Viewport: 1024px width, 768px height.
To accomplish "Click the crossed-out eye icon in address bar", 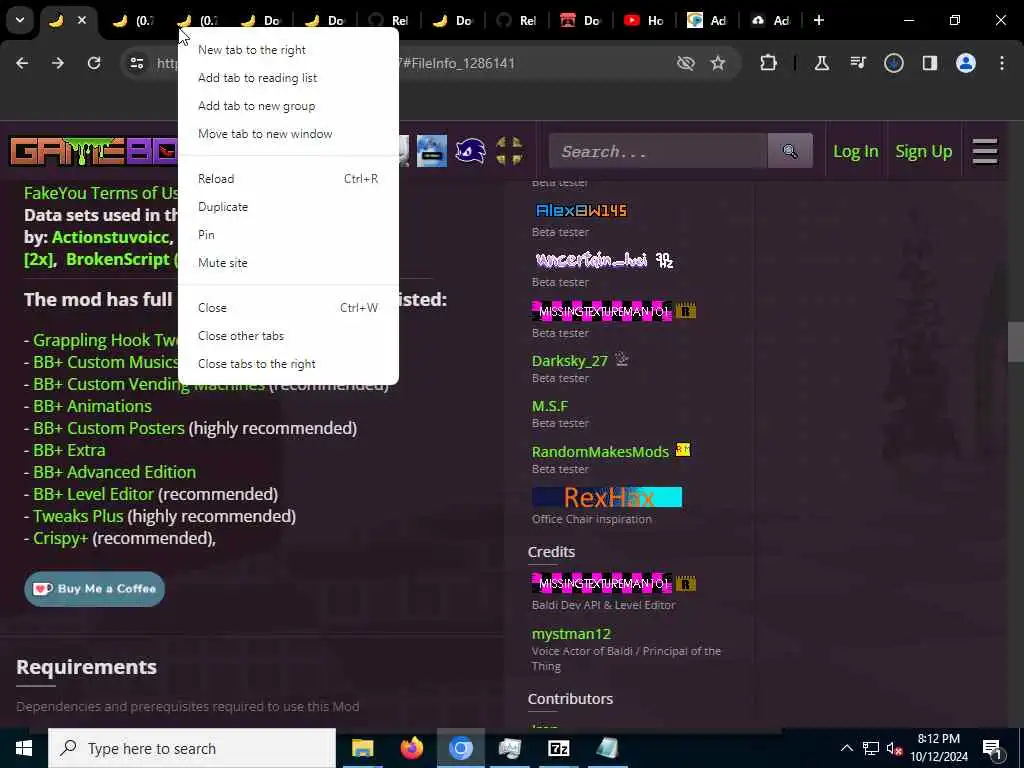I will [x=685, y=63].
